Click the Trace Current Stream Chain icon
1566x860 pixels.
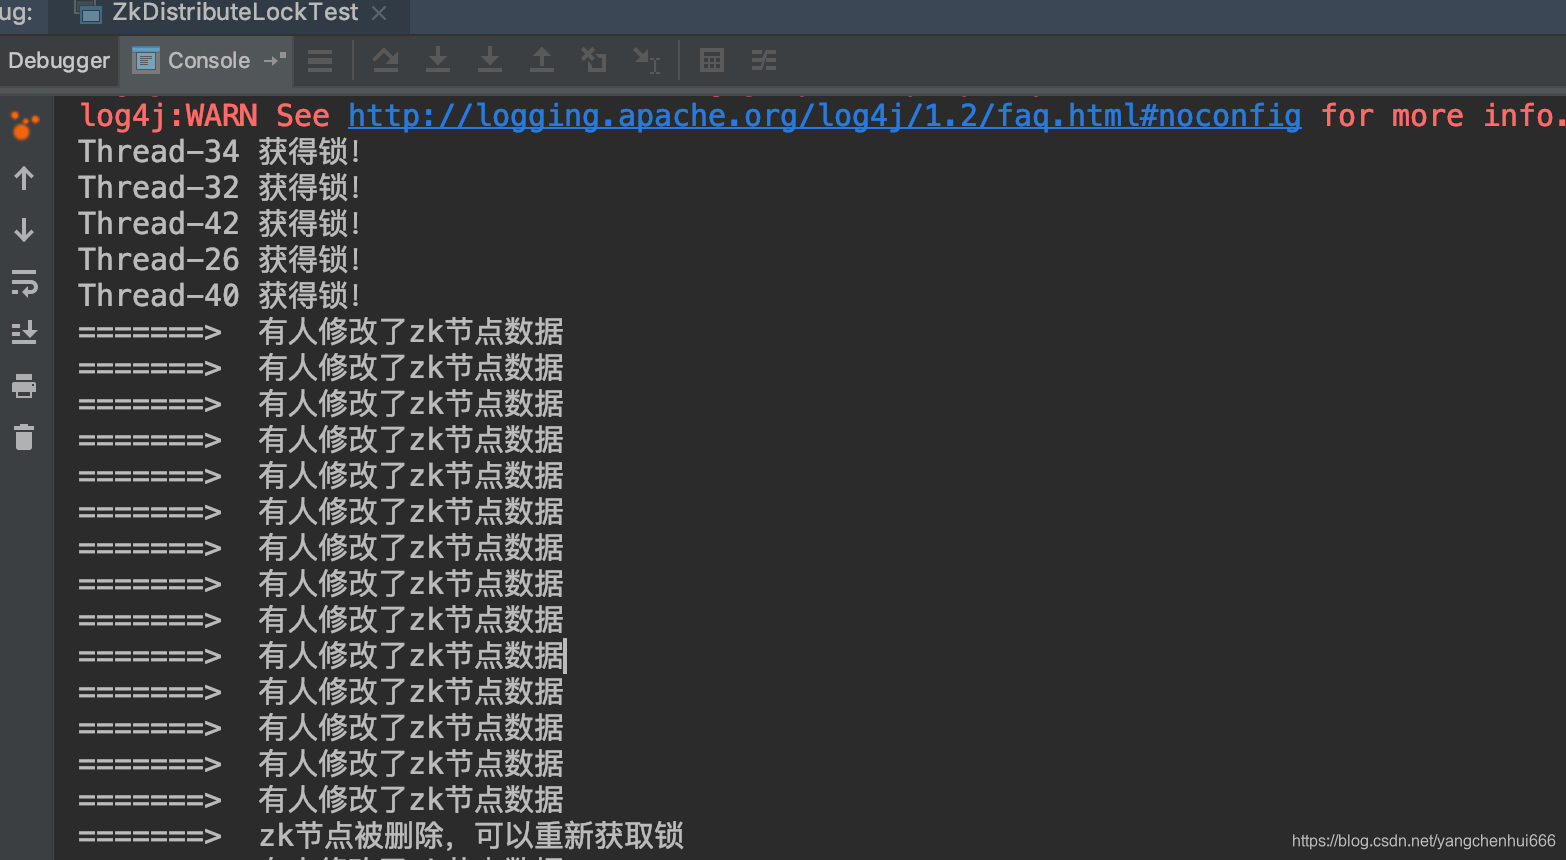764,61
